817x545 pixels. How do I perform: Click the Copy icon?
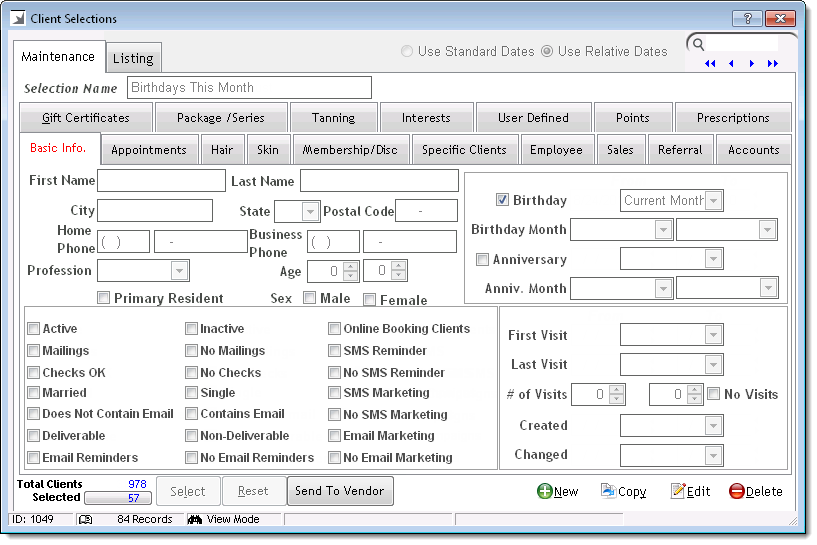click(608, 491)
